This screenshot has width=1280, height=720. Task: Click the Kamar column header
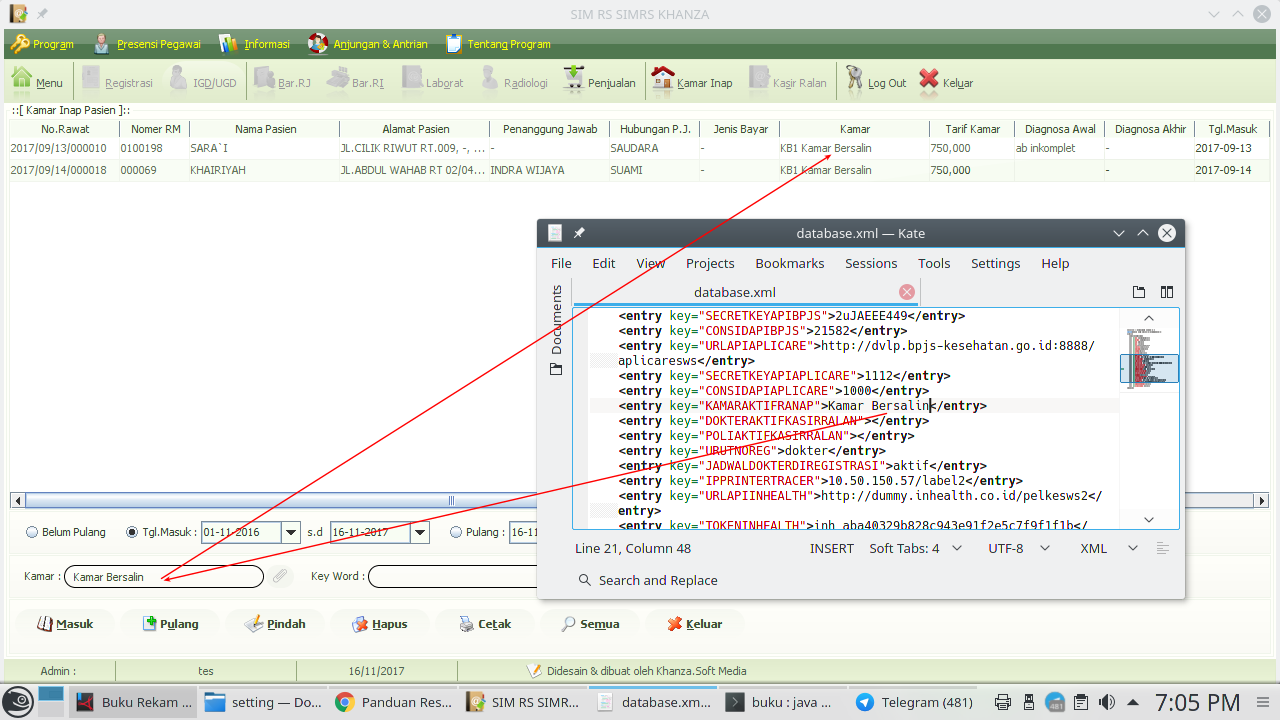[855, 129]
